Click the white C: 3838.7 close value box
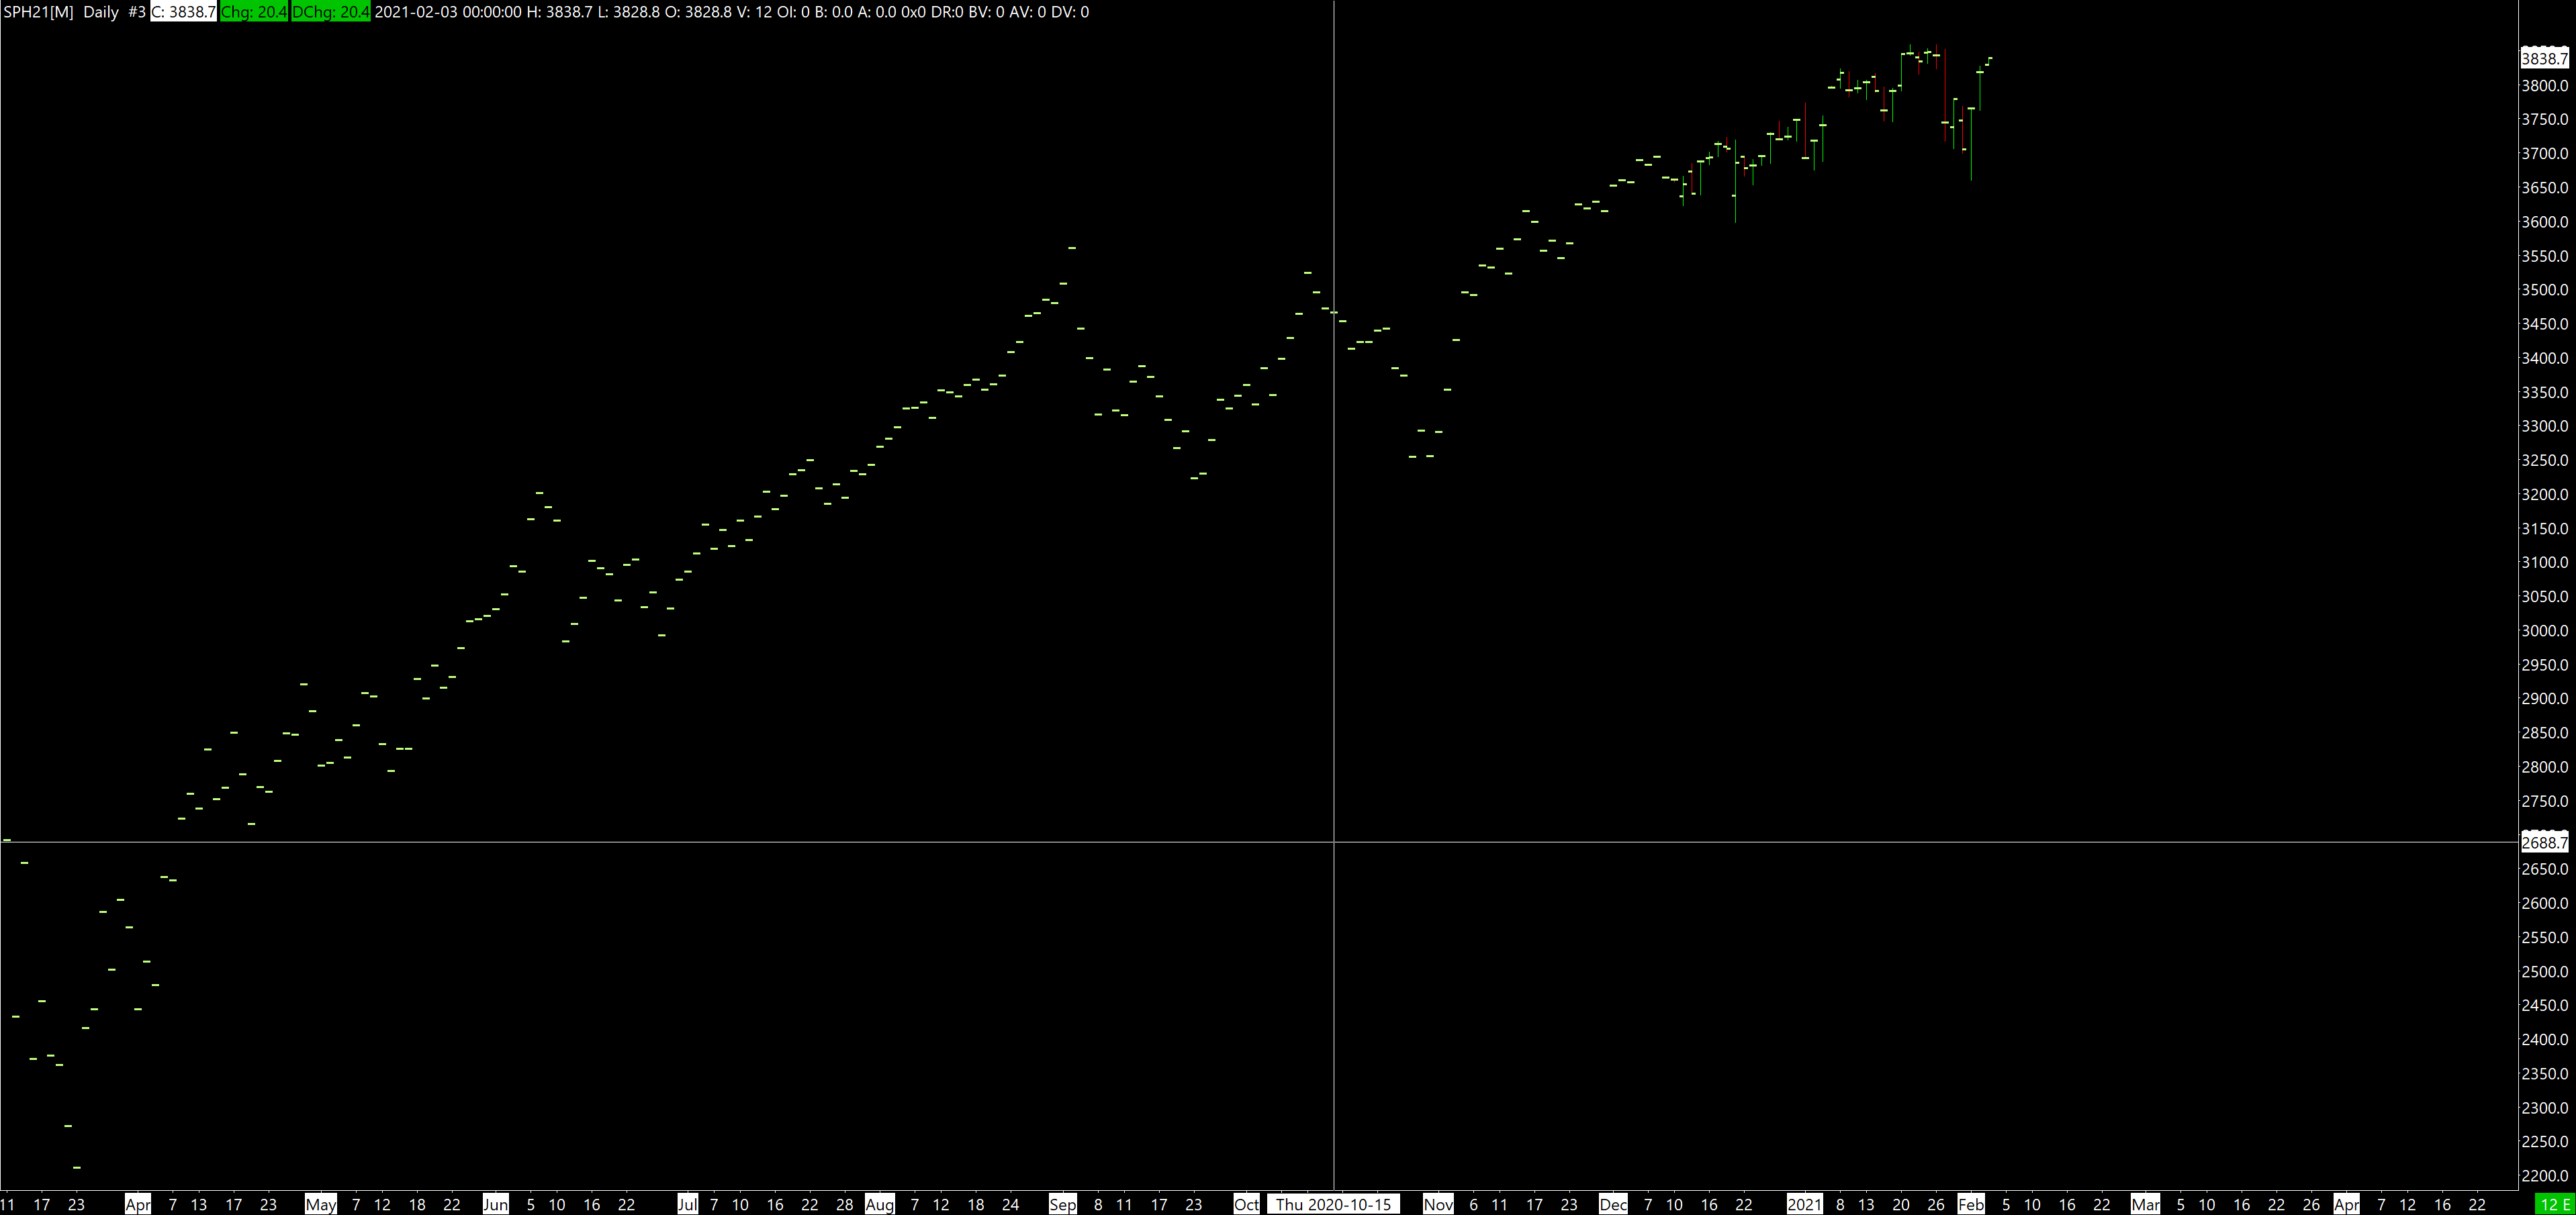2576x1215 pixels. tap(183, 12)
